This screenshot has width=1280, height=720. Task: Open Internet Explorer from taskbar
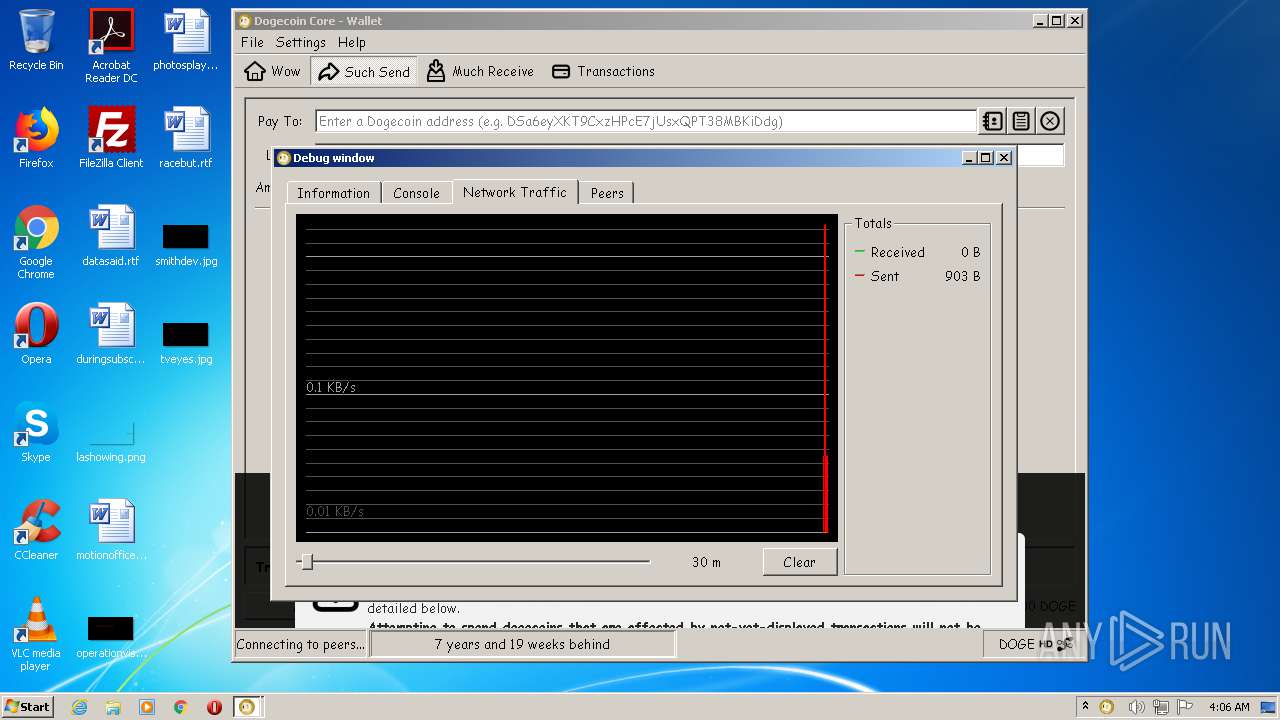[79, 707]
